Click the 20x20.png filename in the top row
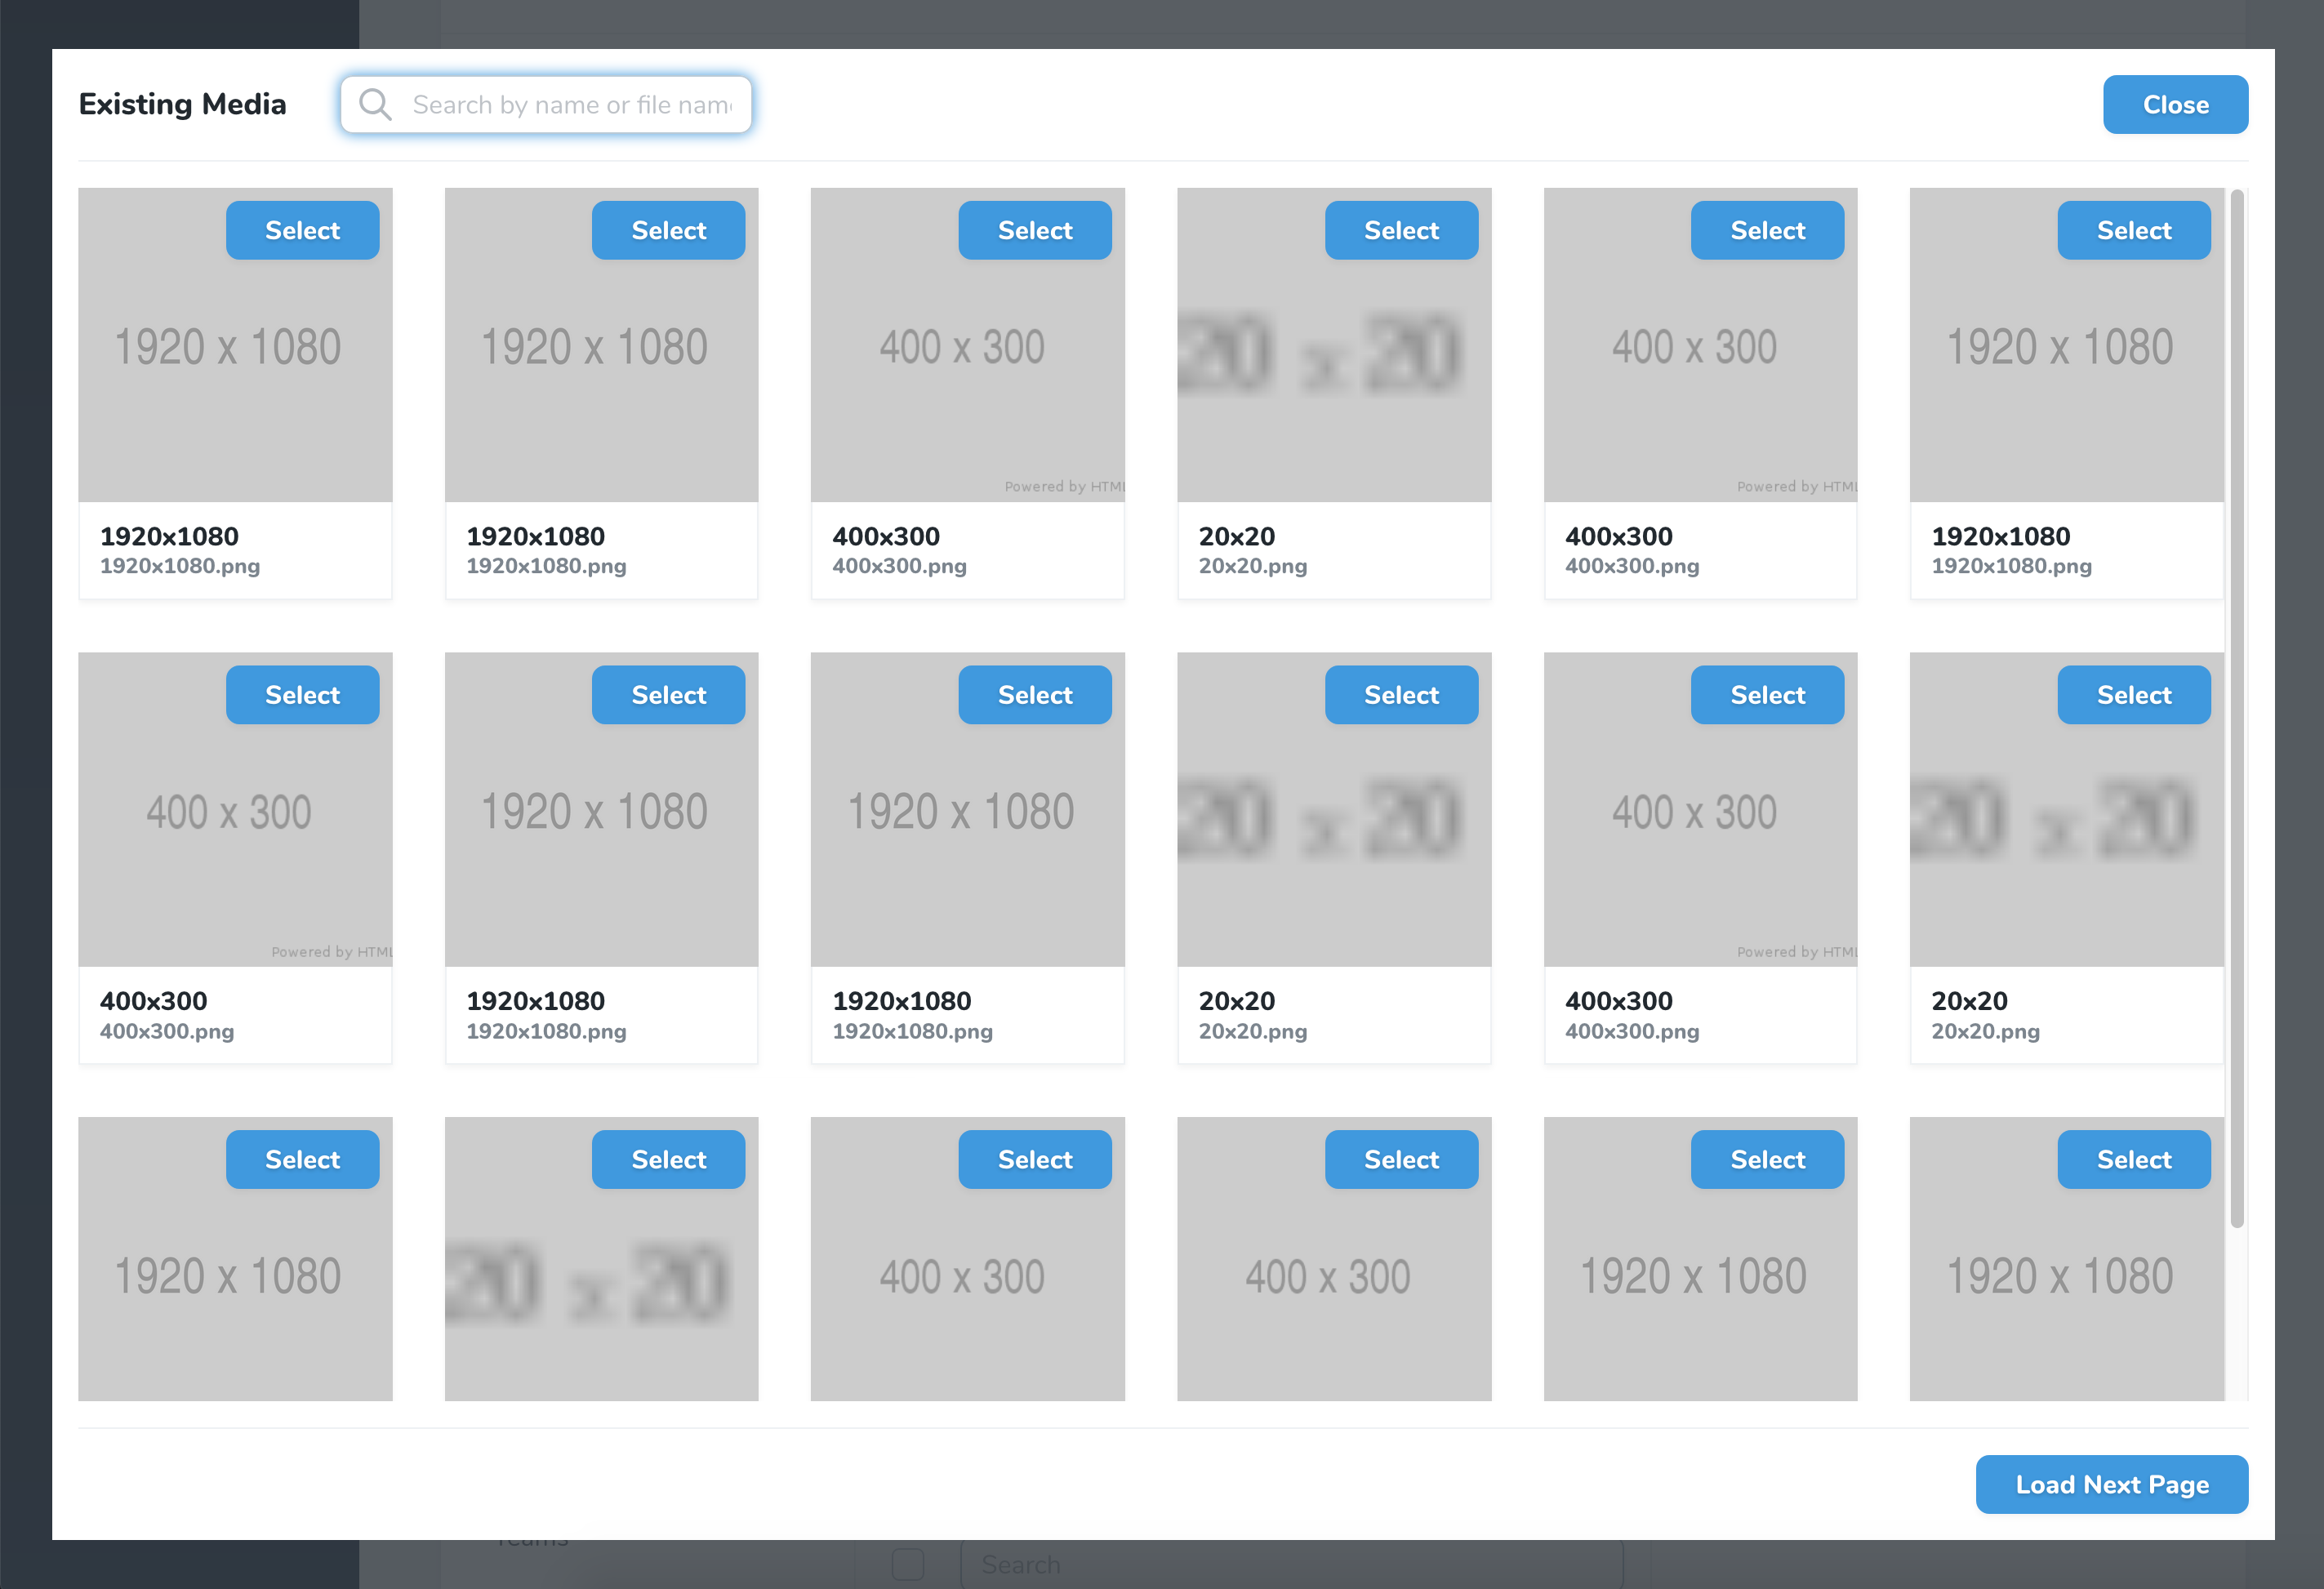Screen dimensions: 2324x1589 [x=1252, y=566]
